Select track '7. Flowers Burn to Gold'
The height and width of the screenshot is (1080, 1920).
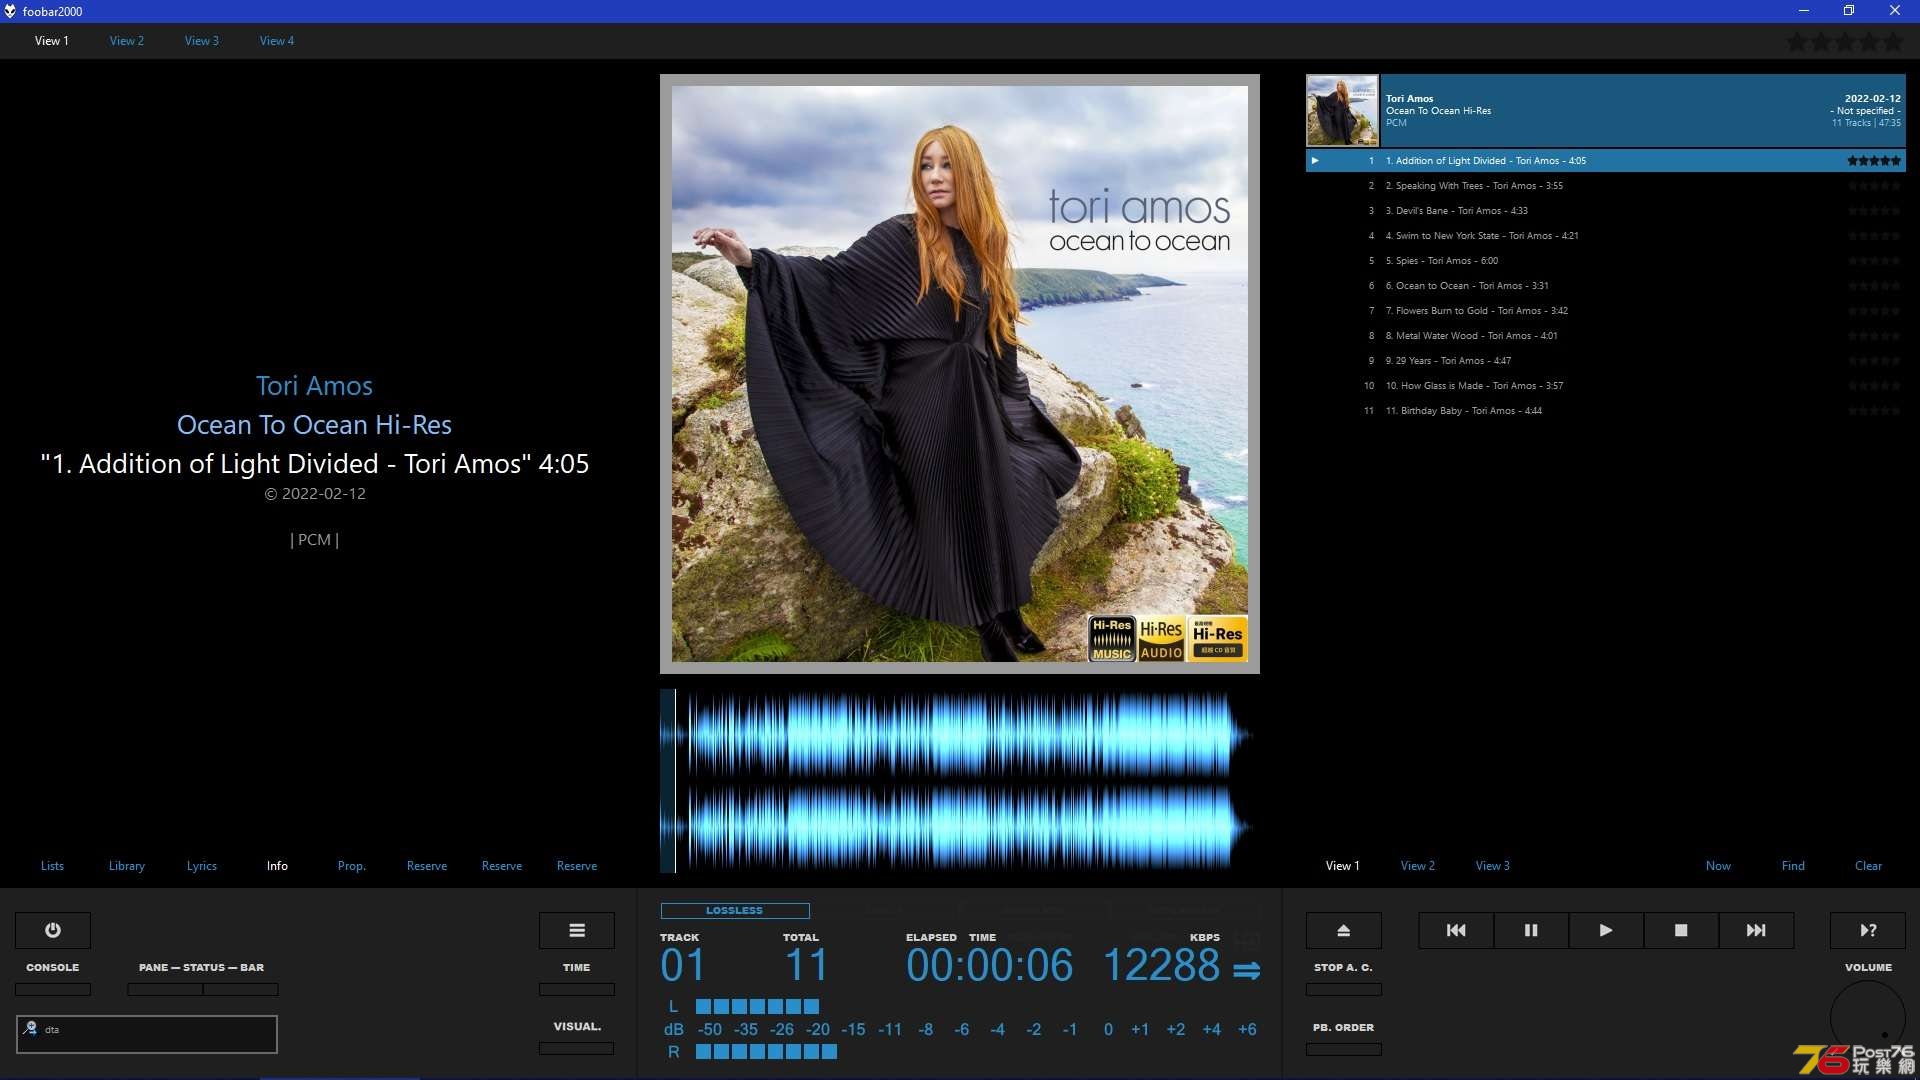point(1605,311)
